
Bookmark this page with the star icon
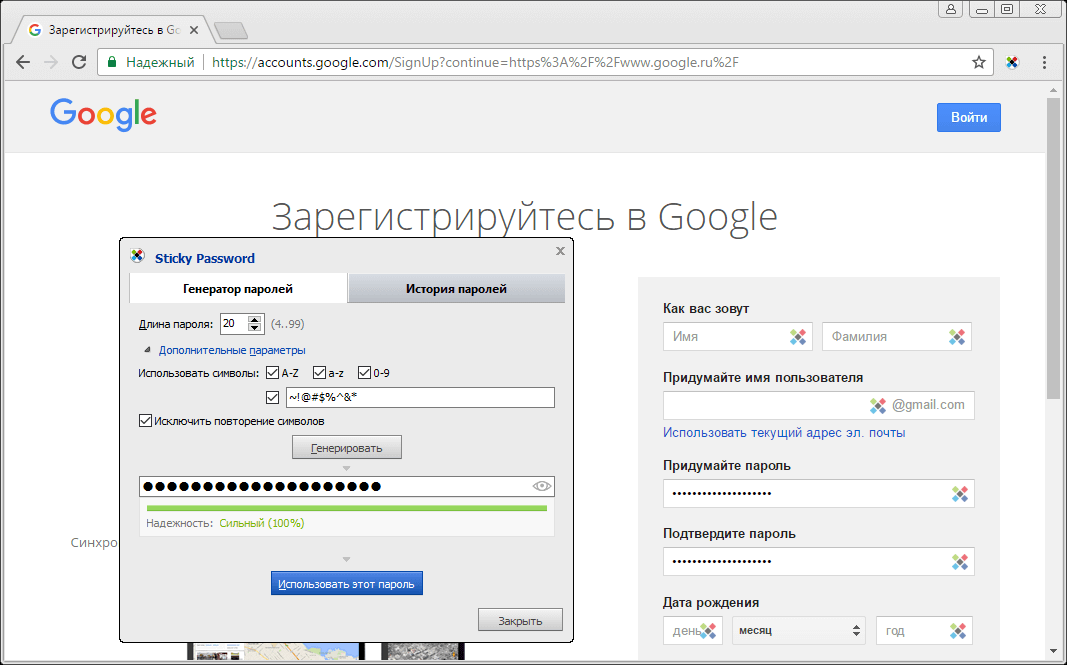click(979, 63)
